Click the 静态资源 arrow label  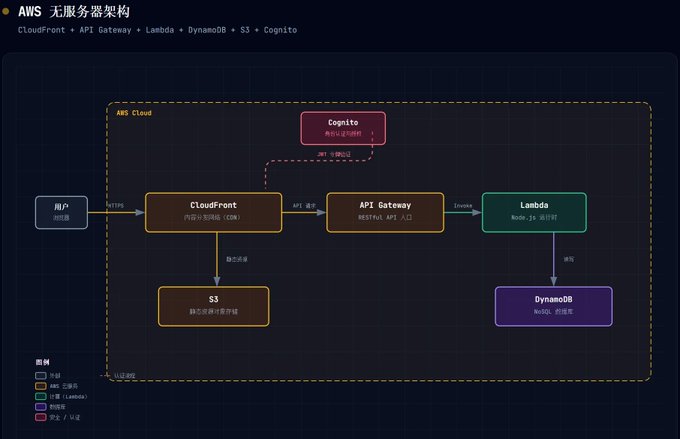pos(237,259)
